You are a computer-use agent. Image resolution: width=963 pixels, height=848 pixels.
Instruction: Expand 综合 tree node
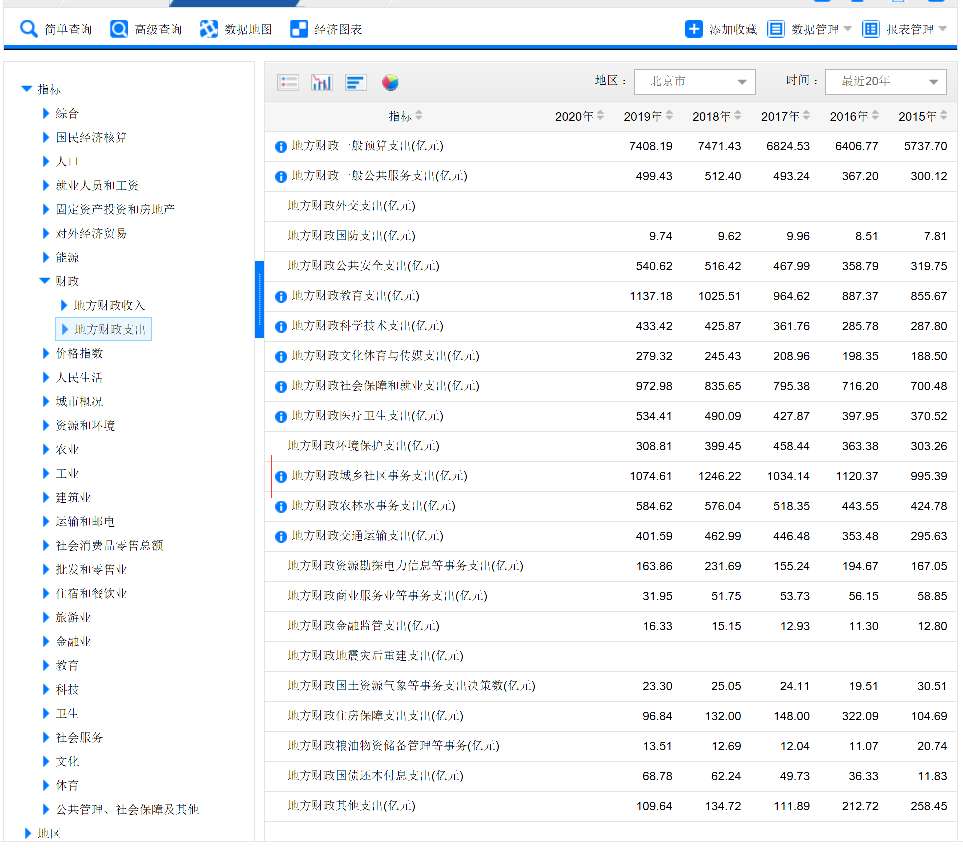click(x=45, y=113)
